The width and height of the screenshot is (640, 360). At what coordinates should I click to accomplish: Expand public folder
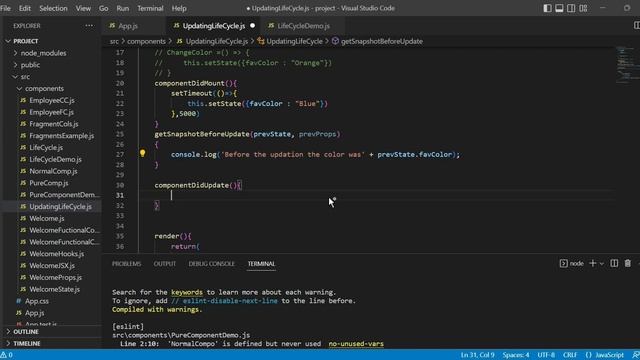(x=30, y=65)
